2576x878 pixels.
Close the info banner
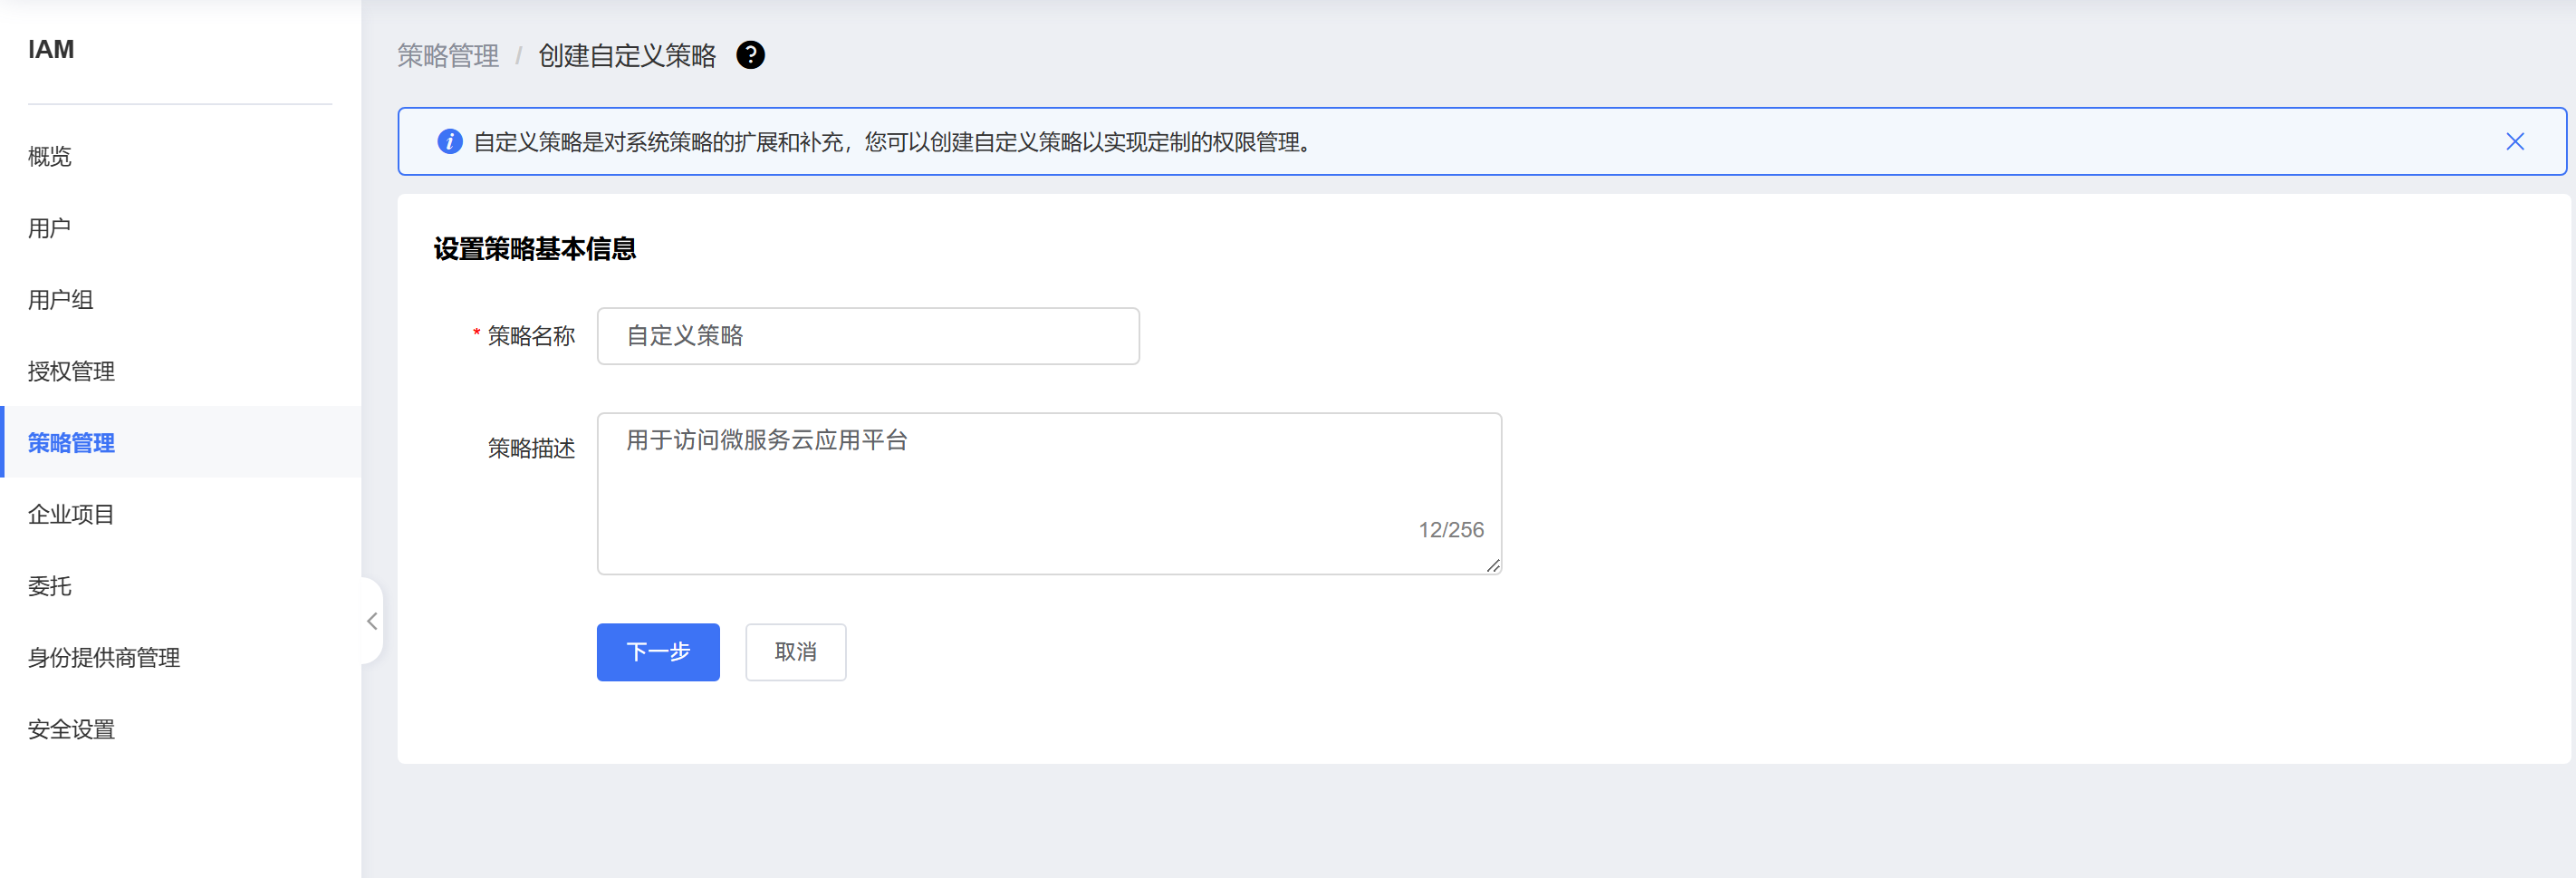[2515, 142]
